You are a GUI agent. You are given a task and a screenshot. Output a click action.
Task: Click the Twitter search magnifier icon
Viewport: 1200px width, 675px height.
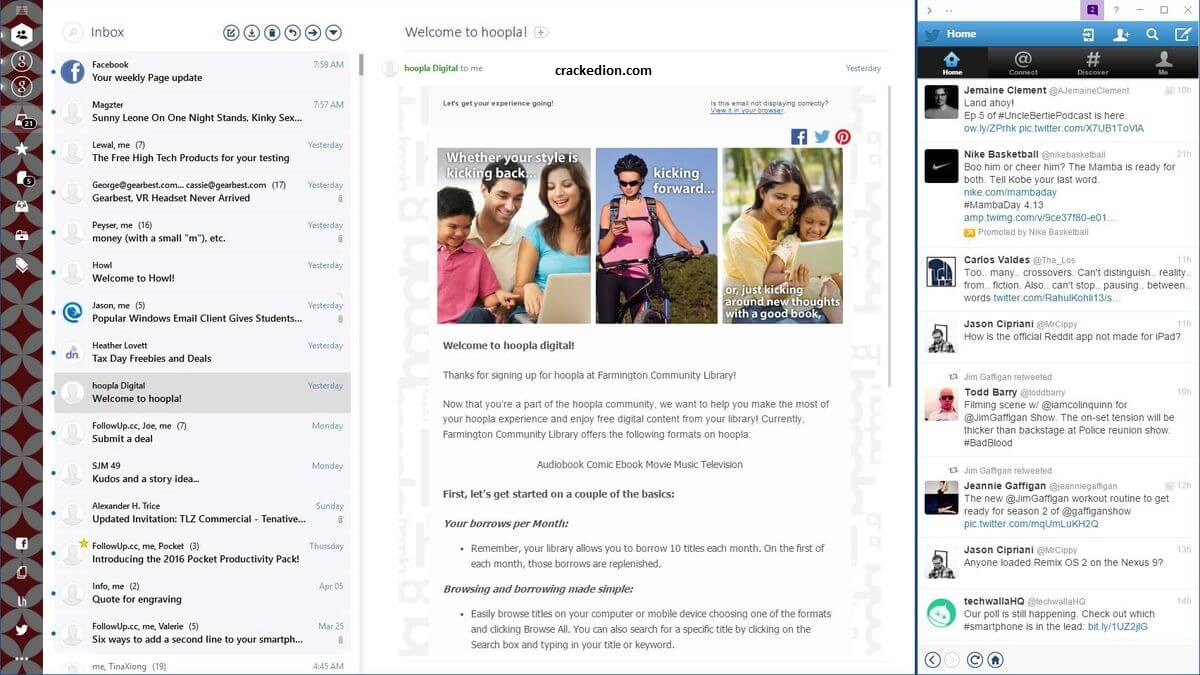pos(1153,34)
